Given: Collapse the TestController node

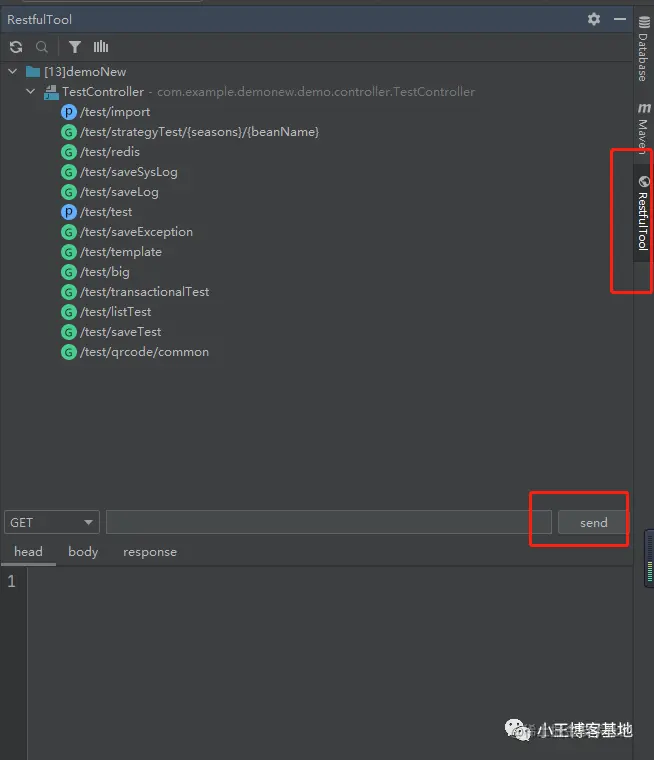Looking at the screenshot, I should (31, 91).
